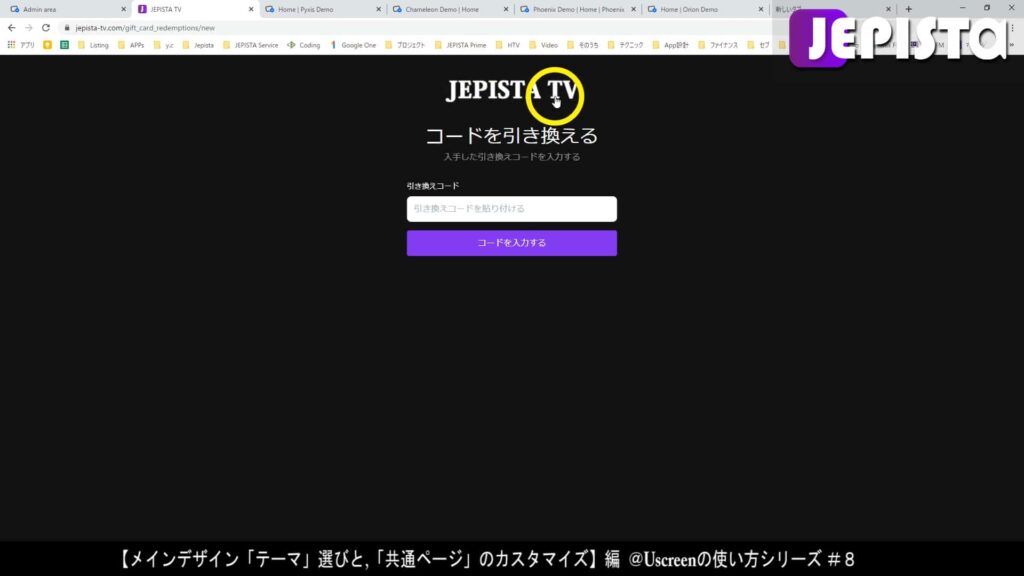
Task: Open the そのうち bookmark folder
Action: (x=583, y=45)
